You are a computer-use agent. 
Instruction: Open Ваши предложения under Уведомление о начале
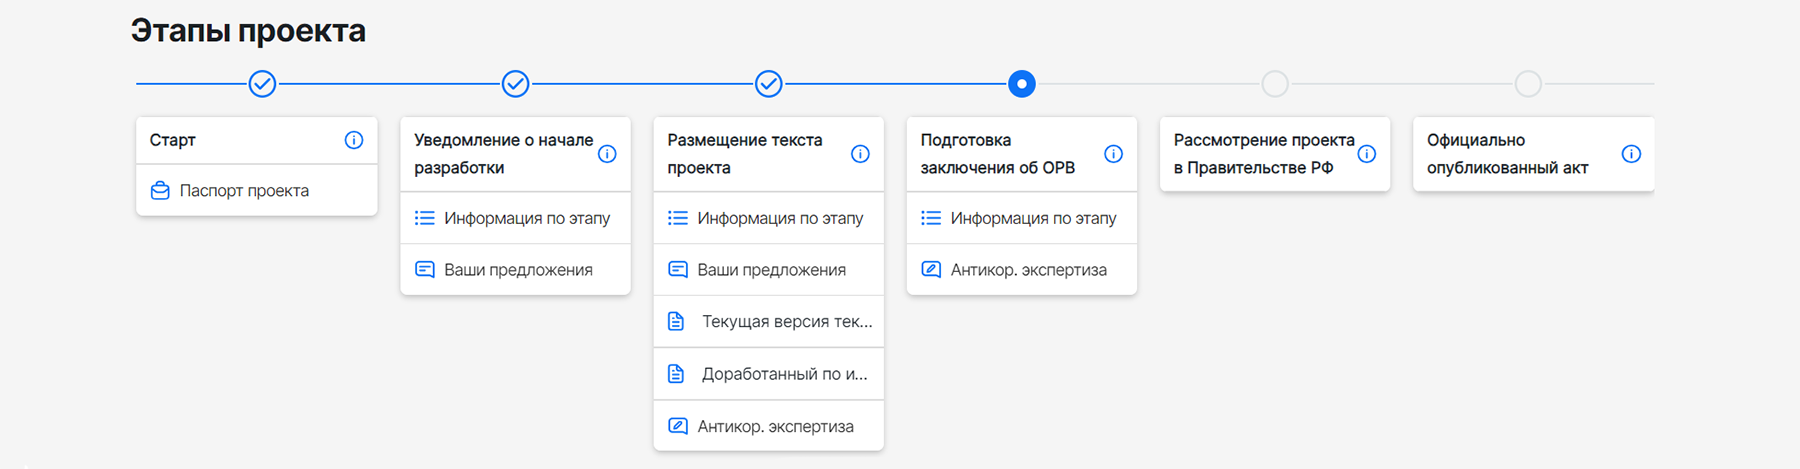[518, 270]
